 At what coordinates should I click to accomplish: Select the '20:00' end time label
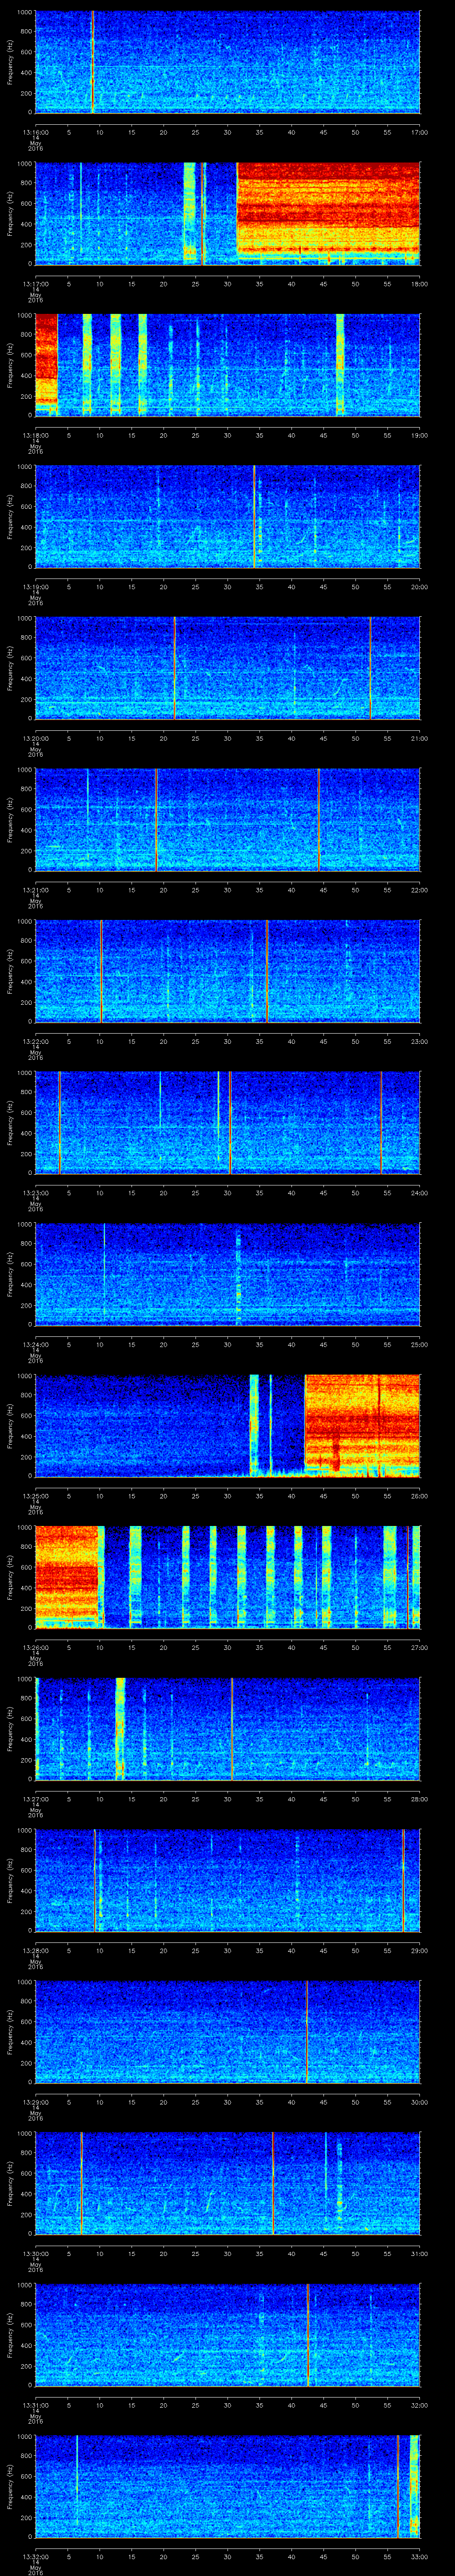419,587
